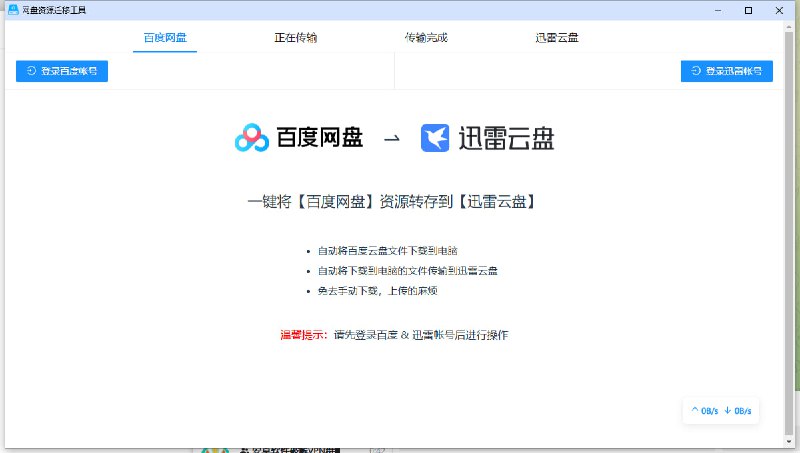Click the bullet 自动将百度云盘文件下载到电脑
This screenshot has width=800, height=453.
387,250
